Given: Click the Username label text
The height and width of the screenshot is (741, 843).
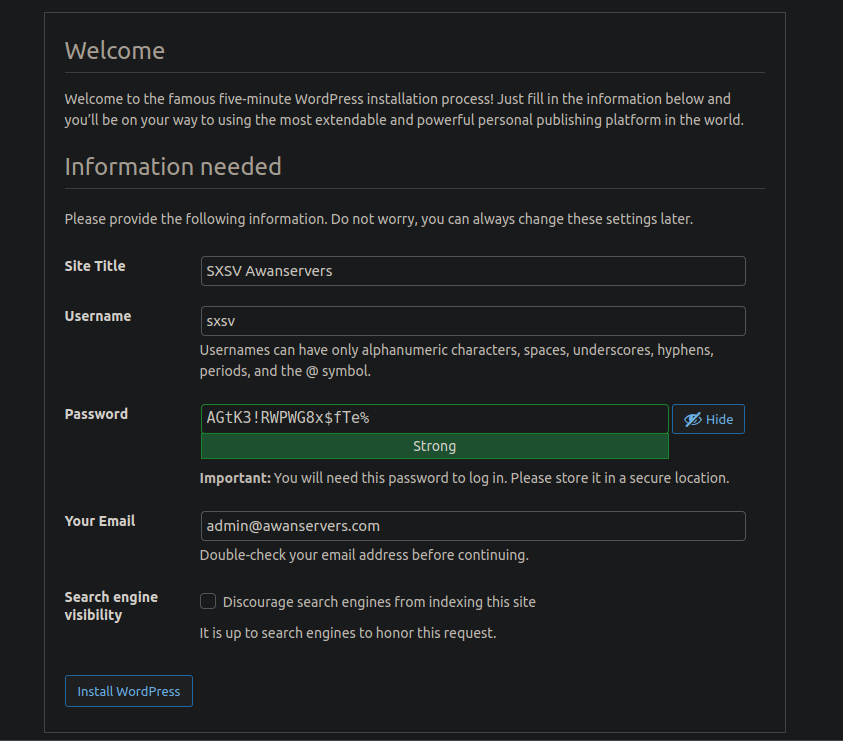Looking at the screenshot, I should (x=98, y=316).
